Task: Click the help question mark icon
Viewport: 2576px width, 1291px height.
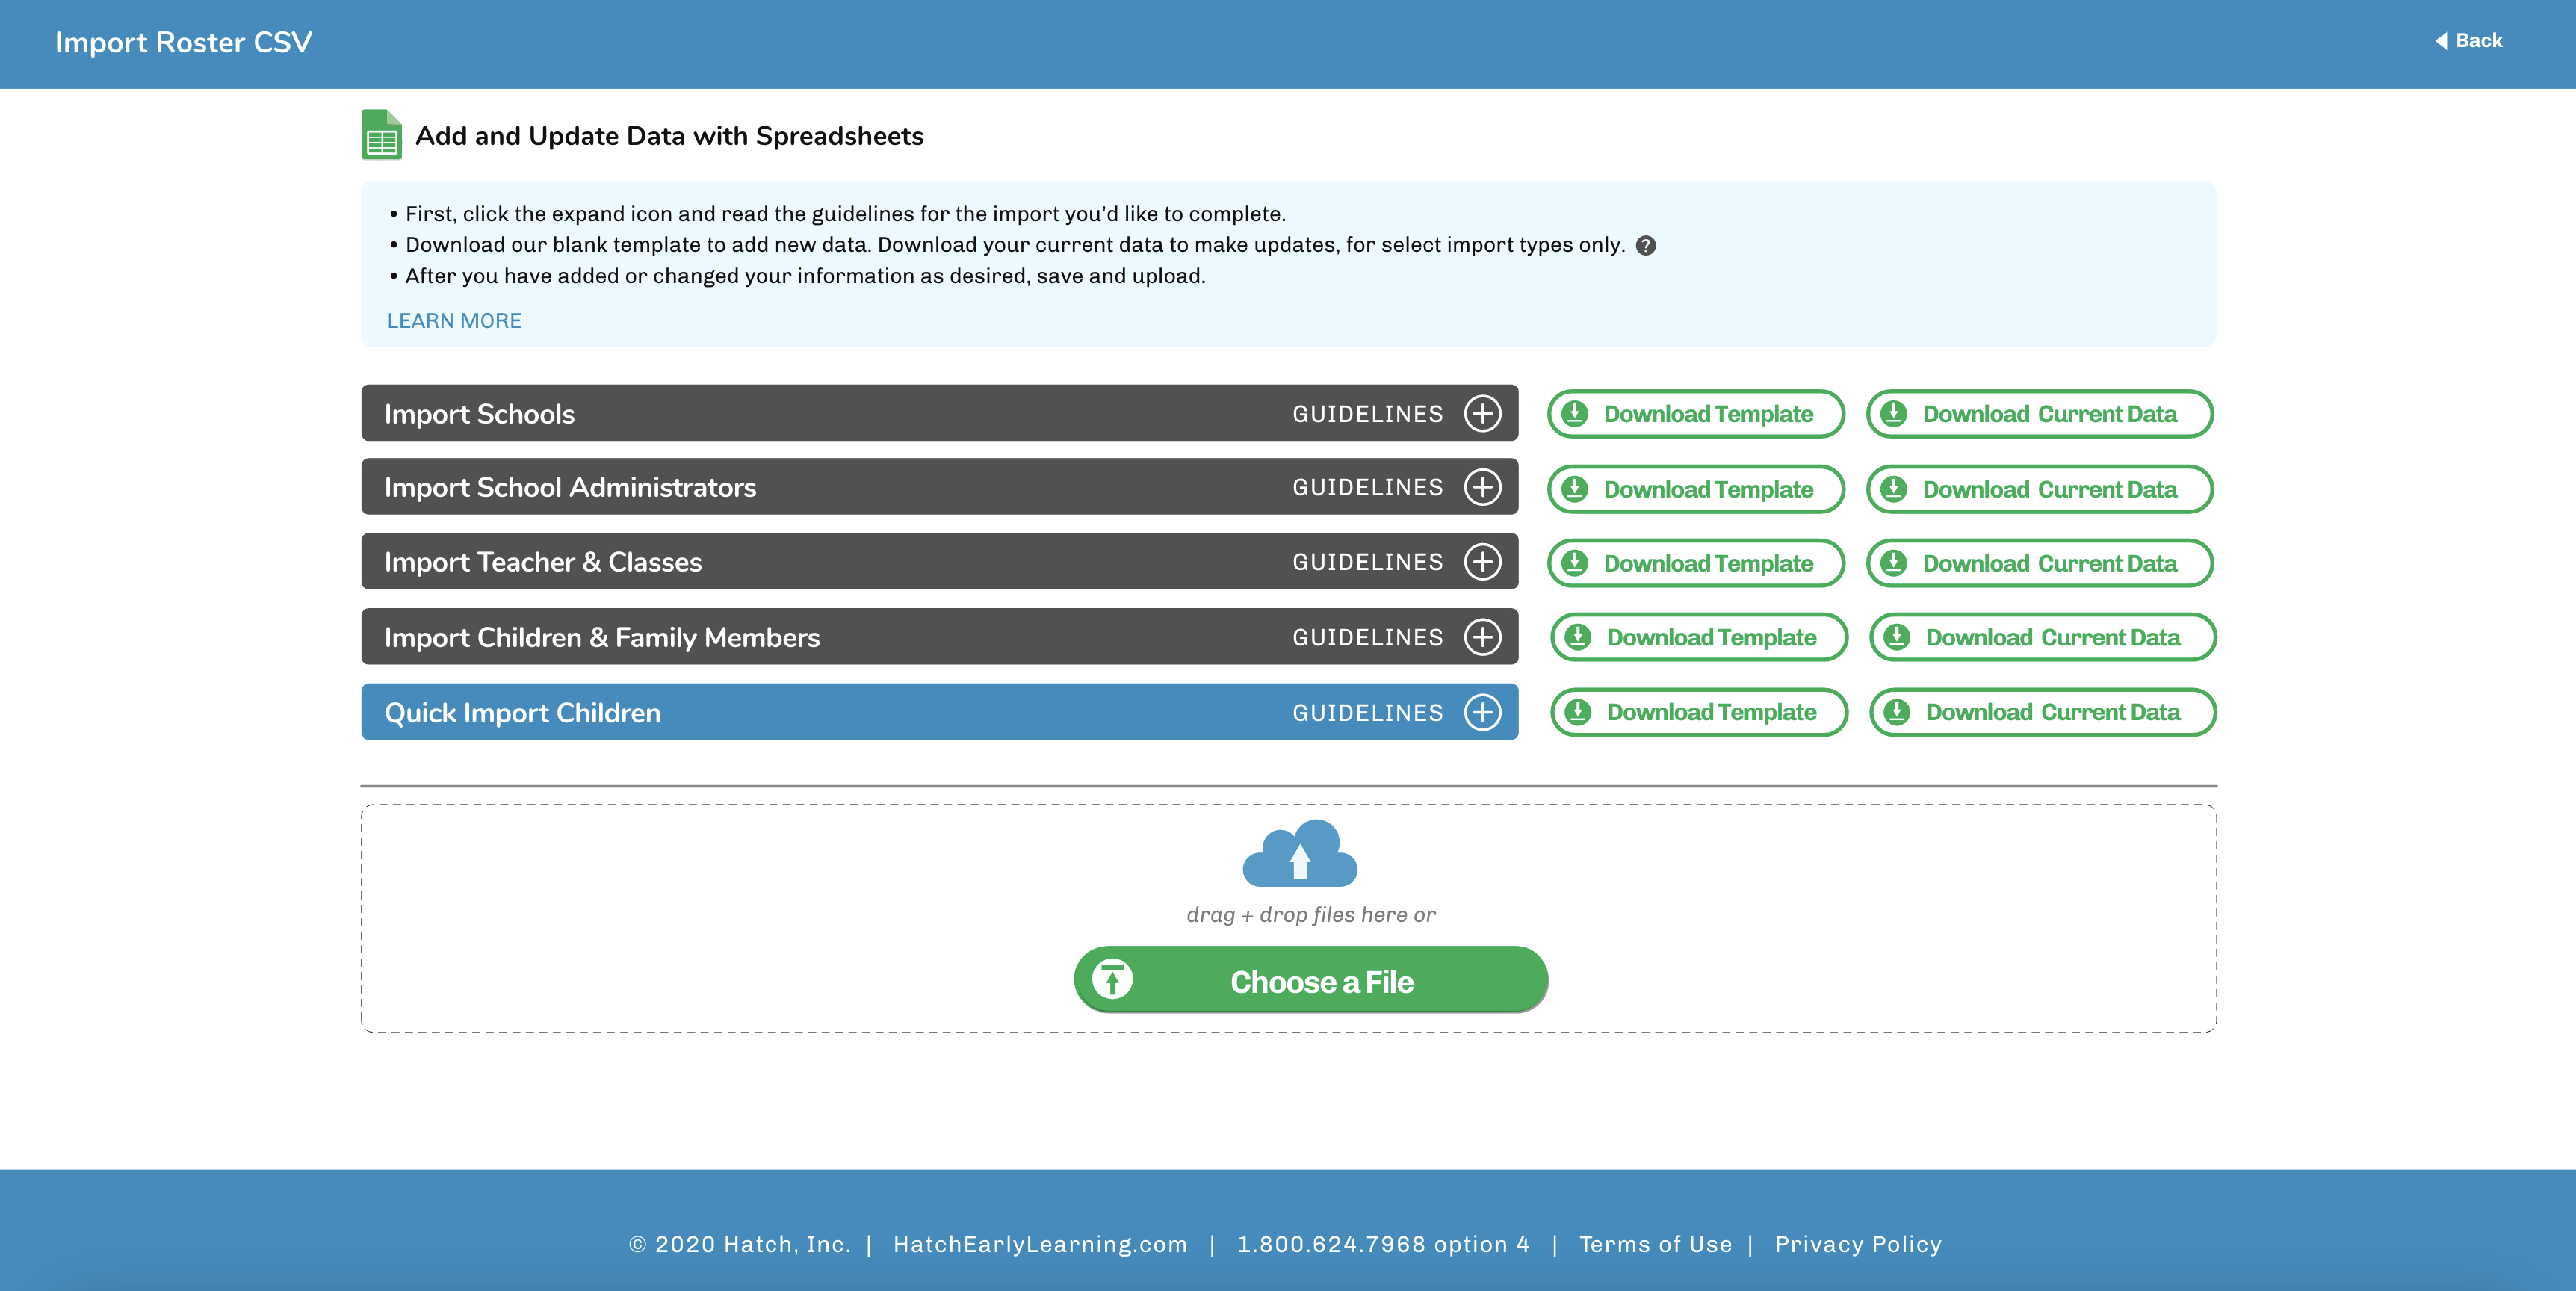Action: coord(1646,245)
